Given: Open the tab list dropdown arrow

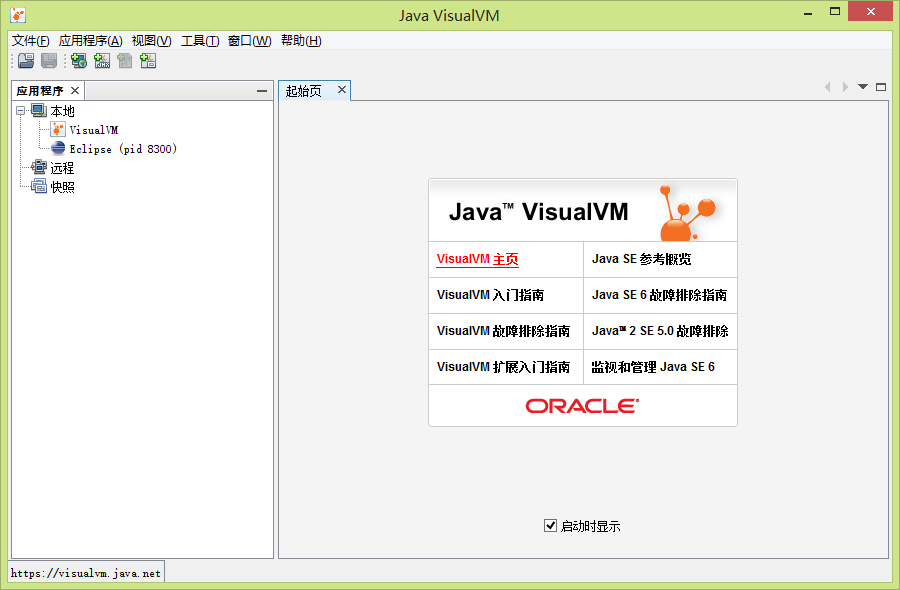Looking at the screenshot, I should [x=863, y=87].
